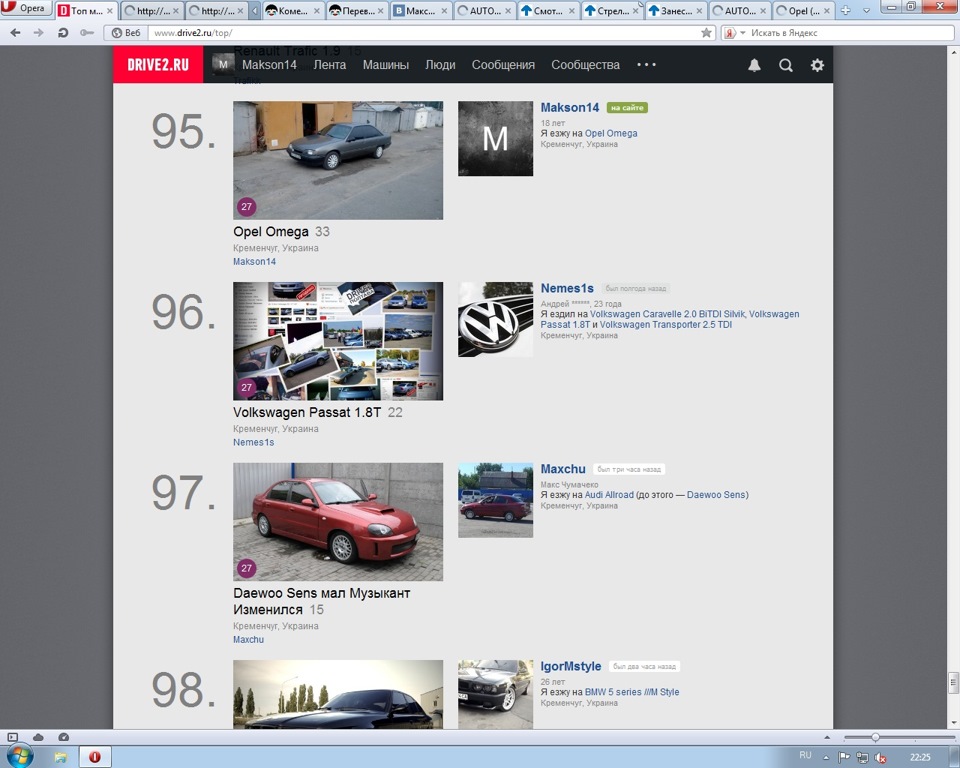Open the password wand key icon

(x=86, y=33)
